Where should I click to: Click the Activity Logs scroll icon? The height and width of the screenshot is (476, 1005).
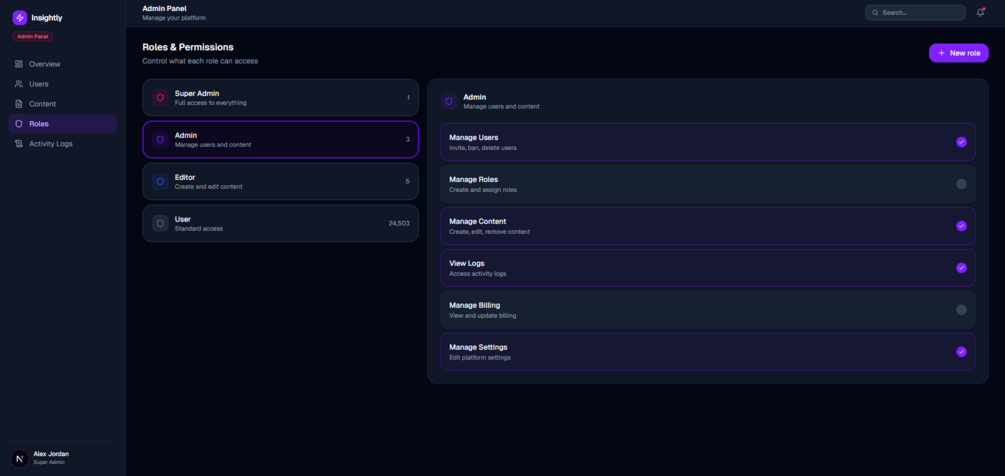pyautogui.click(x=19, y=144)
